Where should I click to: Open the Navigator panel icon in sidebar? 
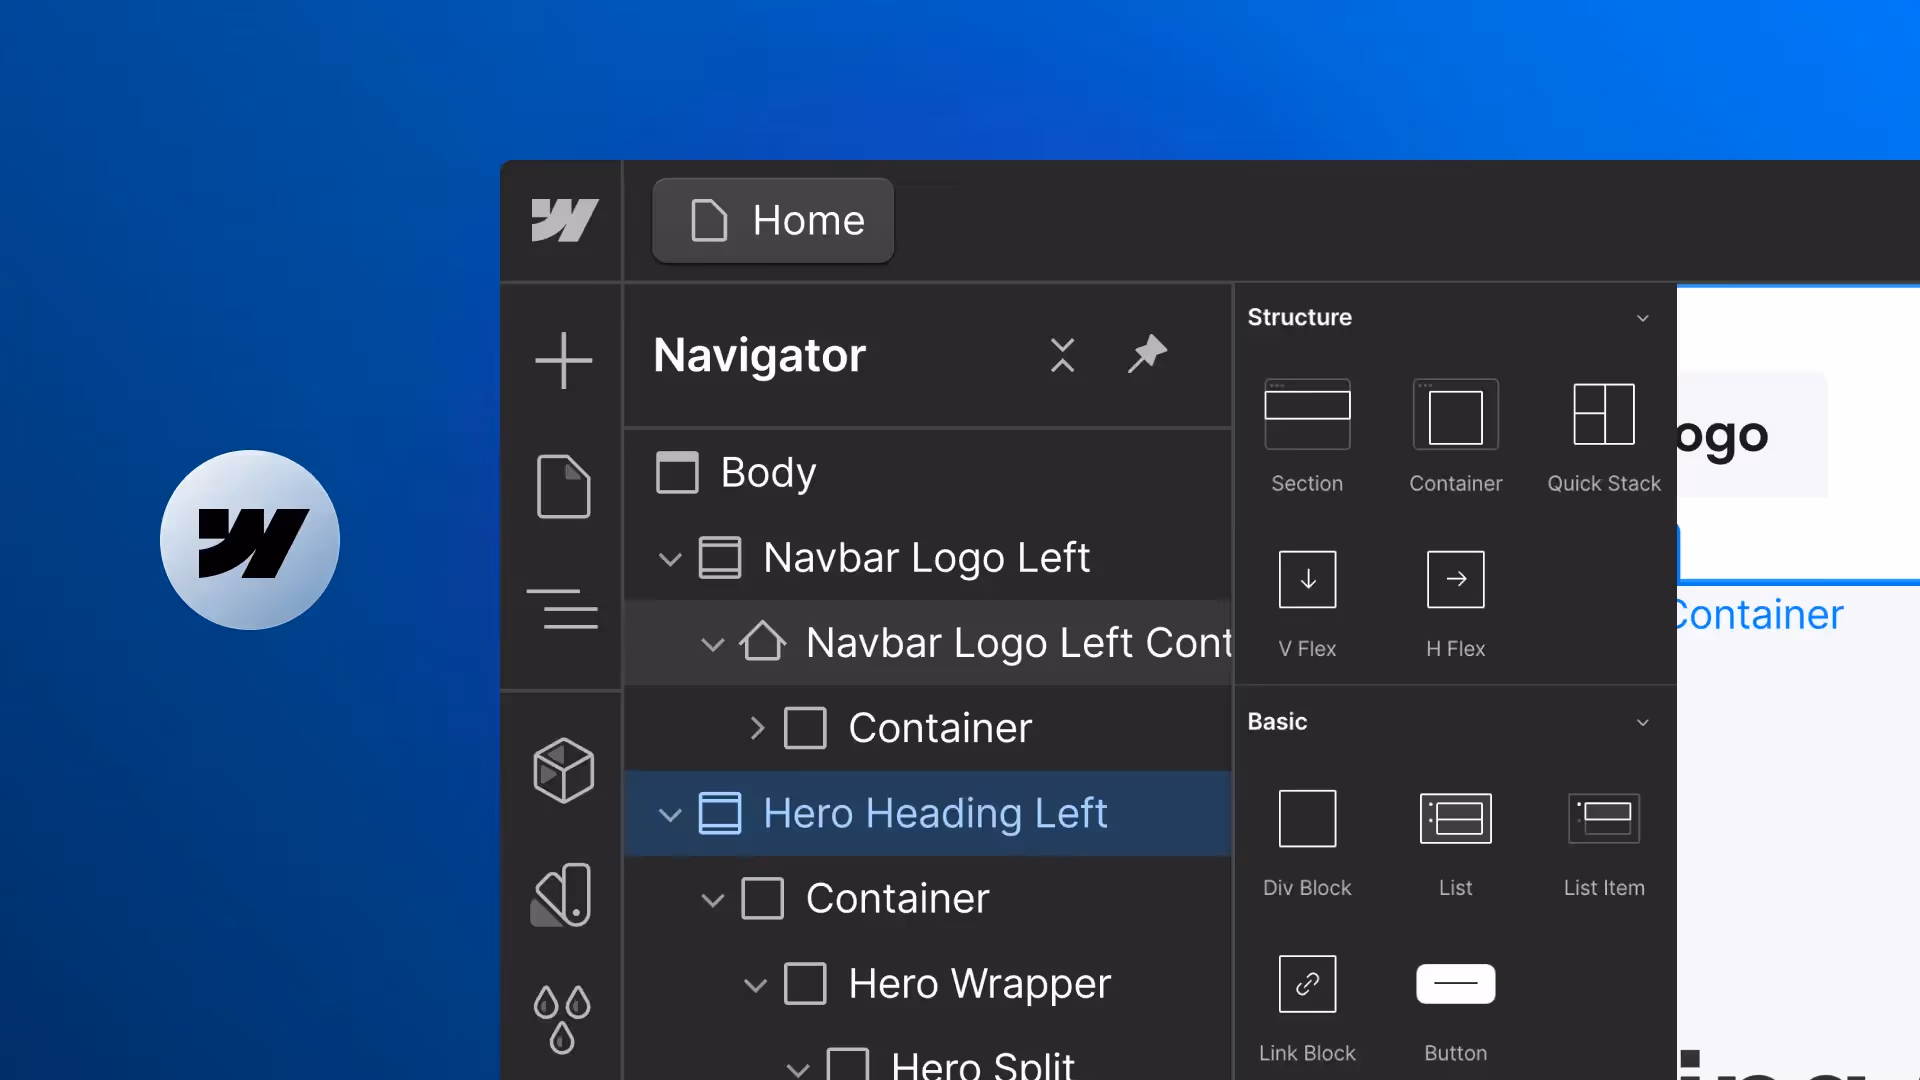563,608
